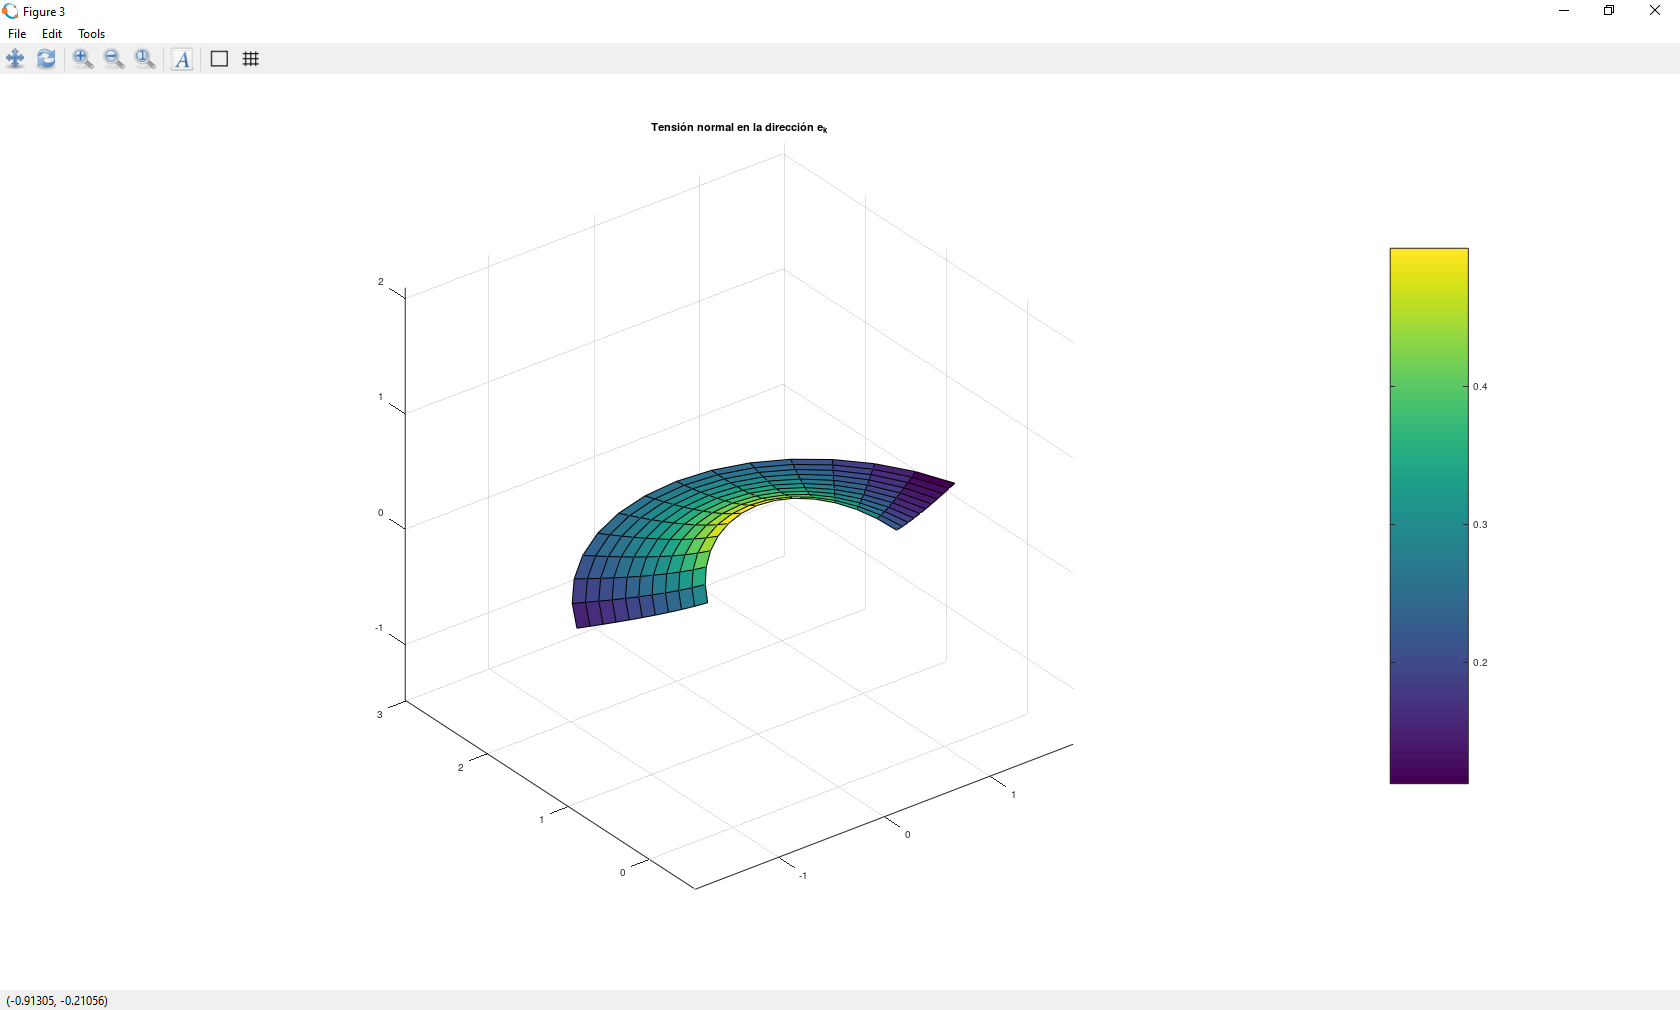The image size is (1680, 1010).
Task: Toggle the grid lines icon
Action: pos(251,59)
